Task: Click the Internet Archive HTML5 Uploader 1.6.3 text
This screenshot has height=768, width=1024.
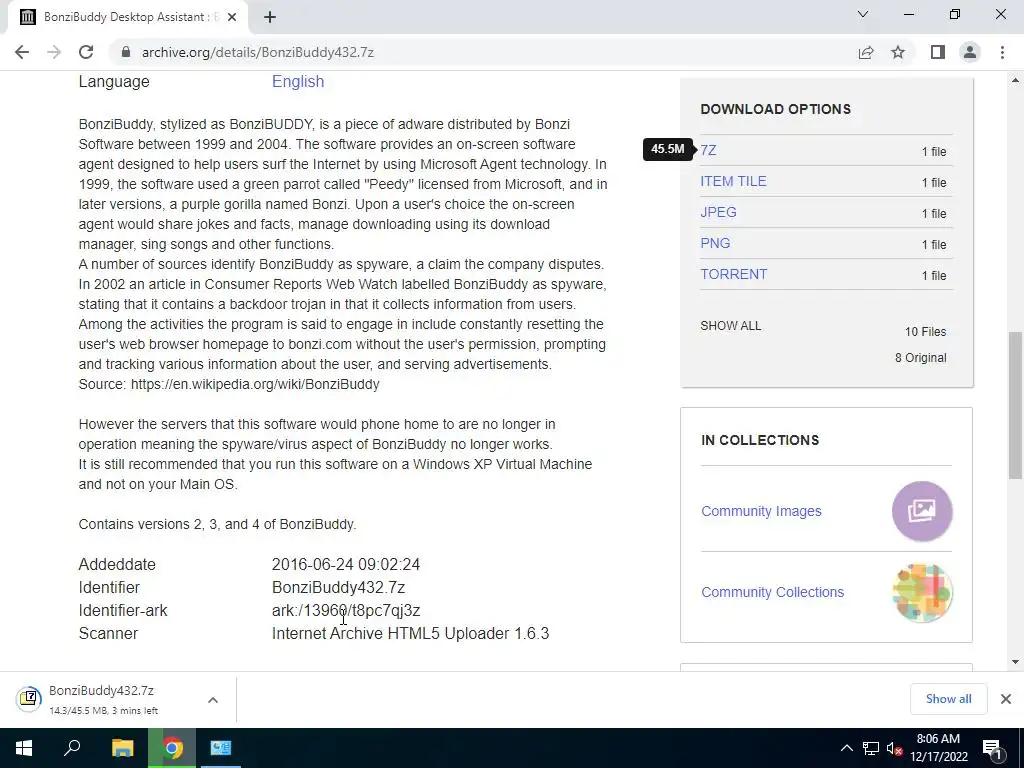Action: pos(410,633)
